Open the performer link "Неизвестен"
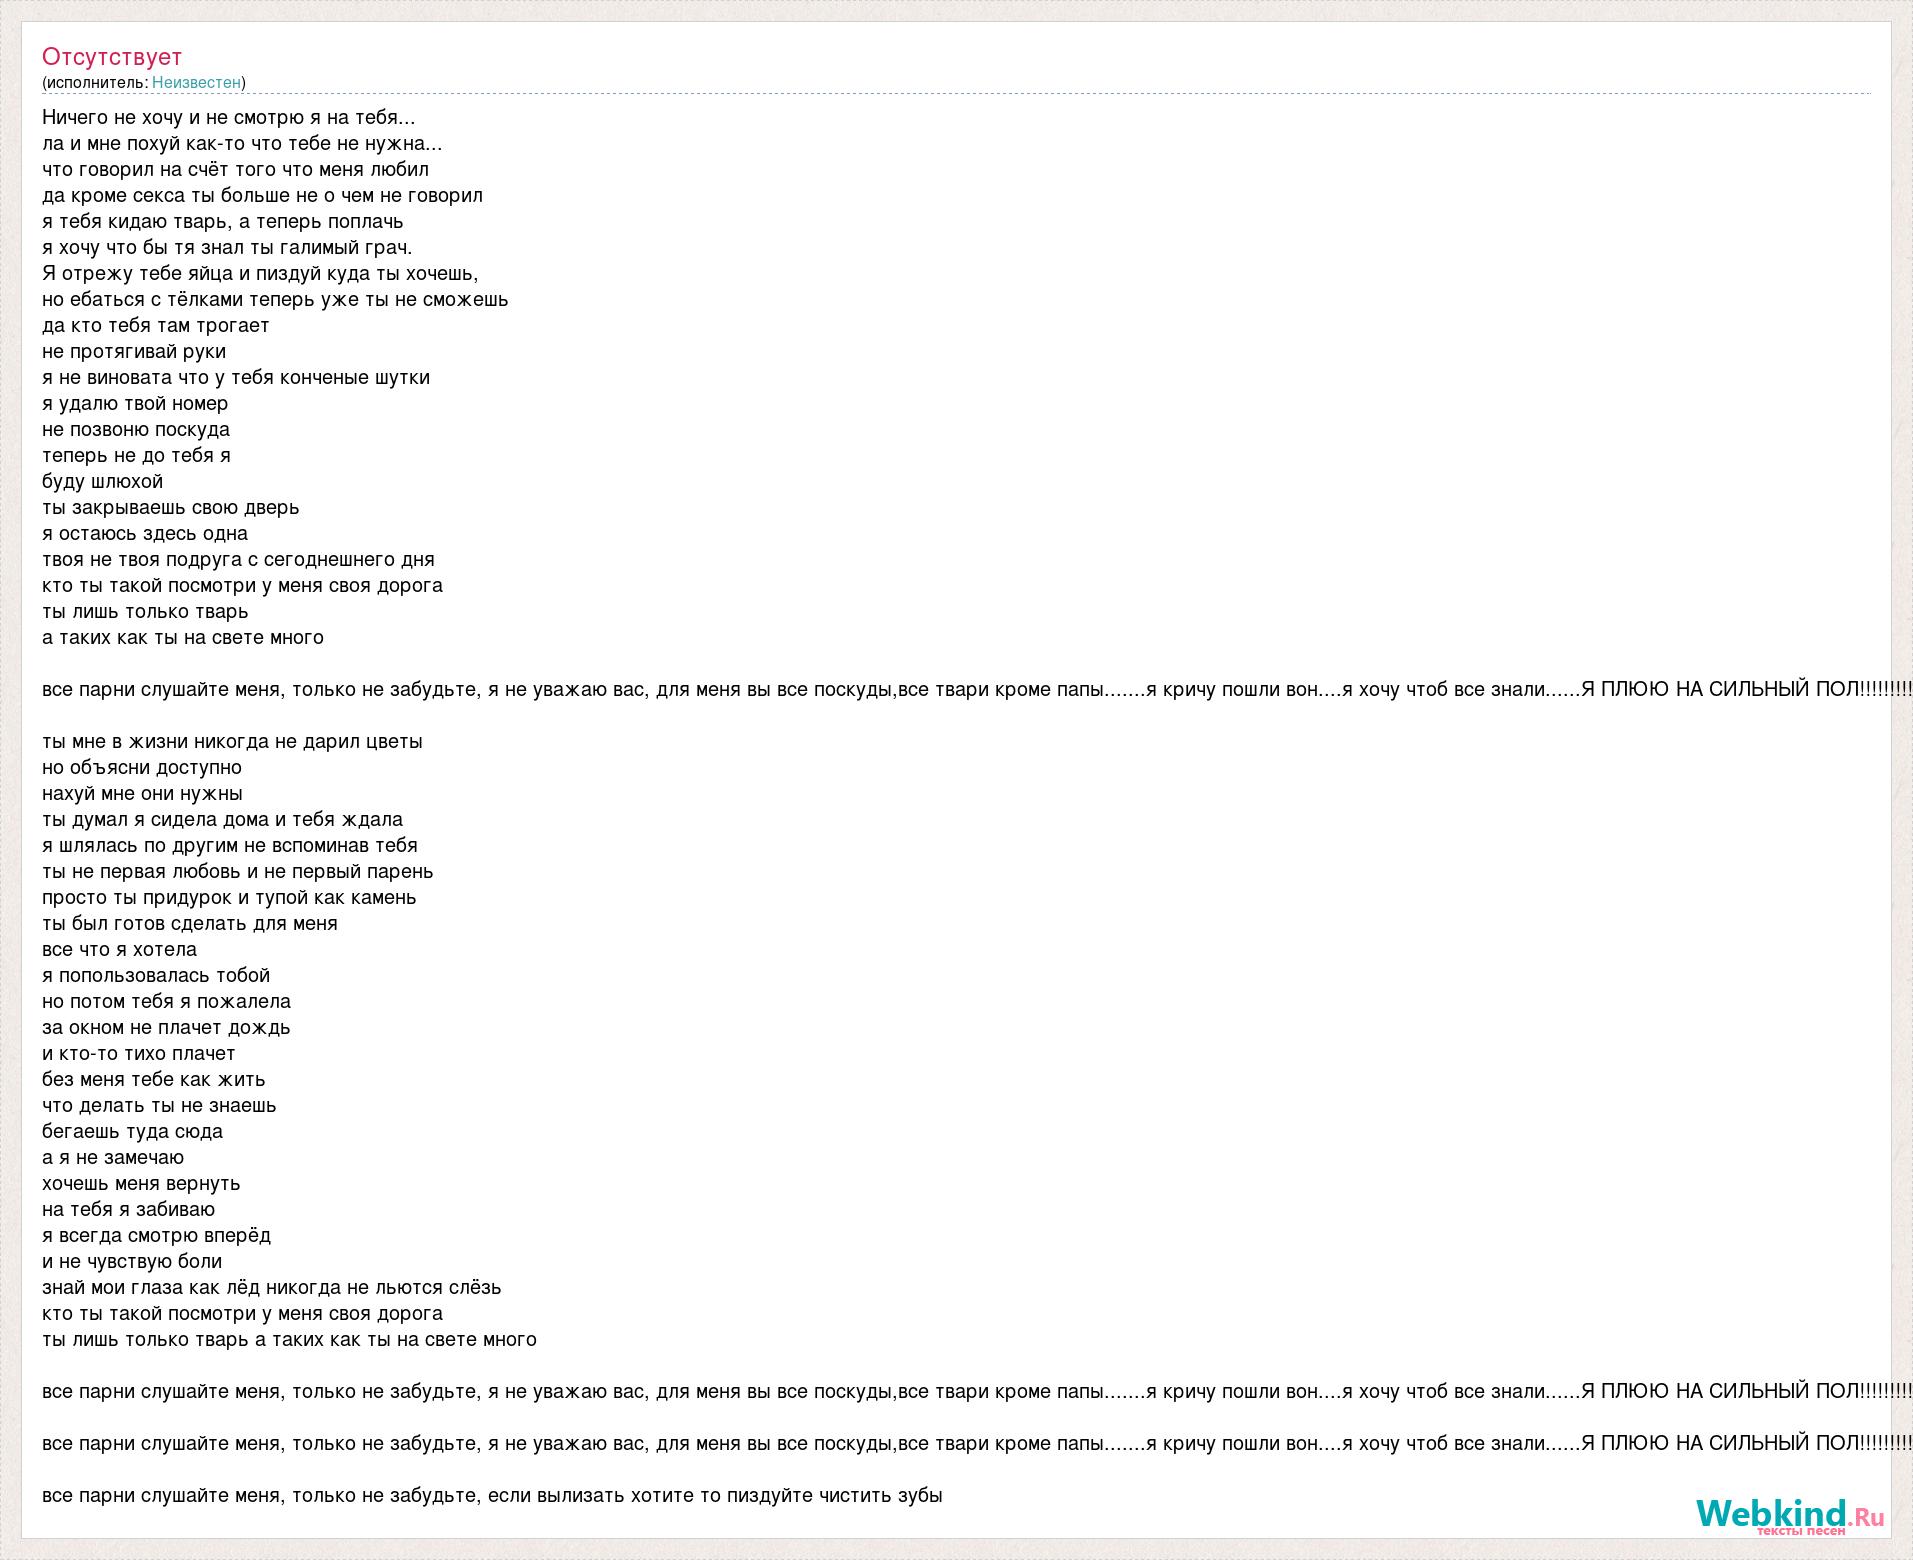This screenshot has width=1913, height=1560. [x=196, y=82]
